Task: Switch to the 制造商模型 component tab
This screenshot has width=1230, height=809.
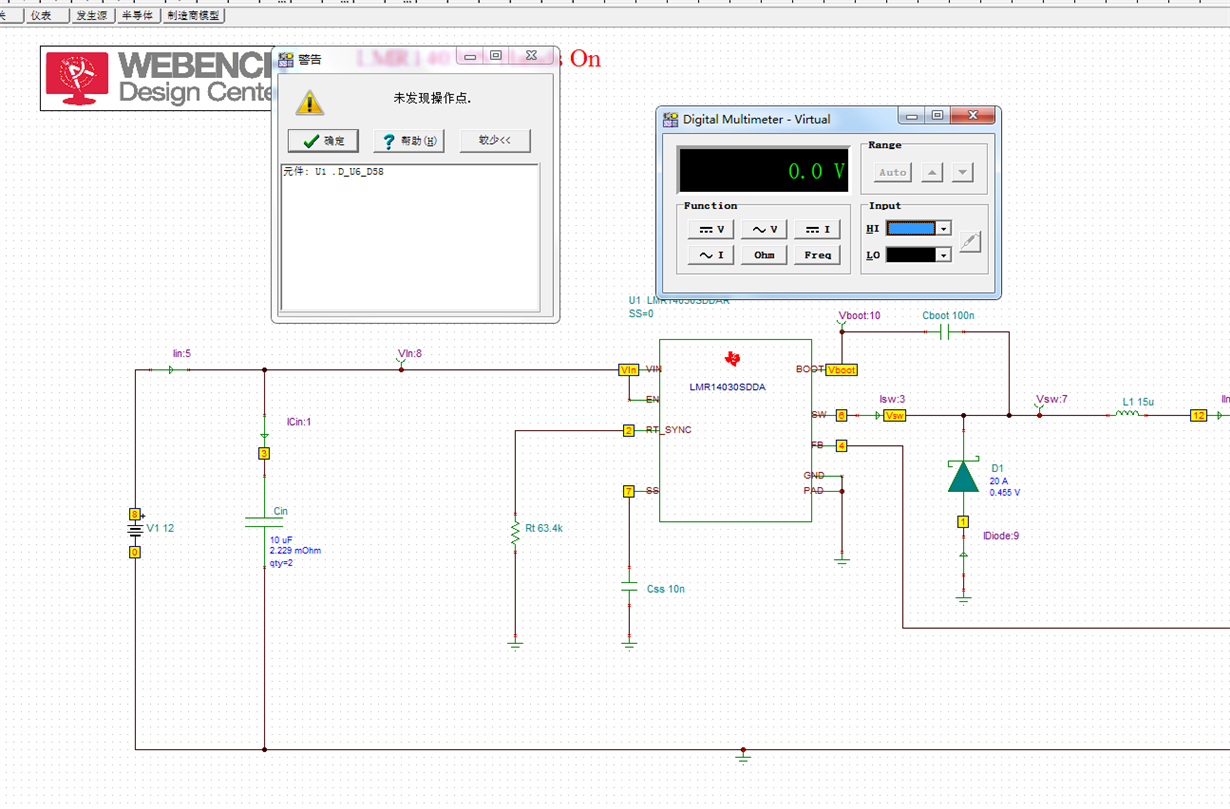Action: coord(194,16)
